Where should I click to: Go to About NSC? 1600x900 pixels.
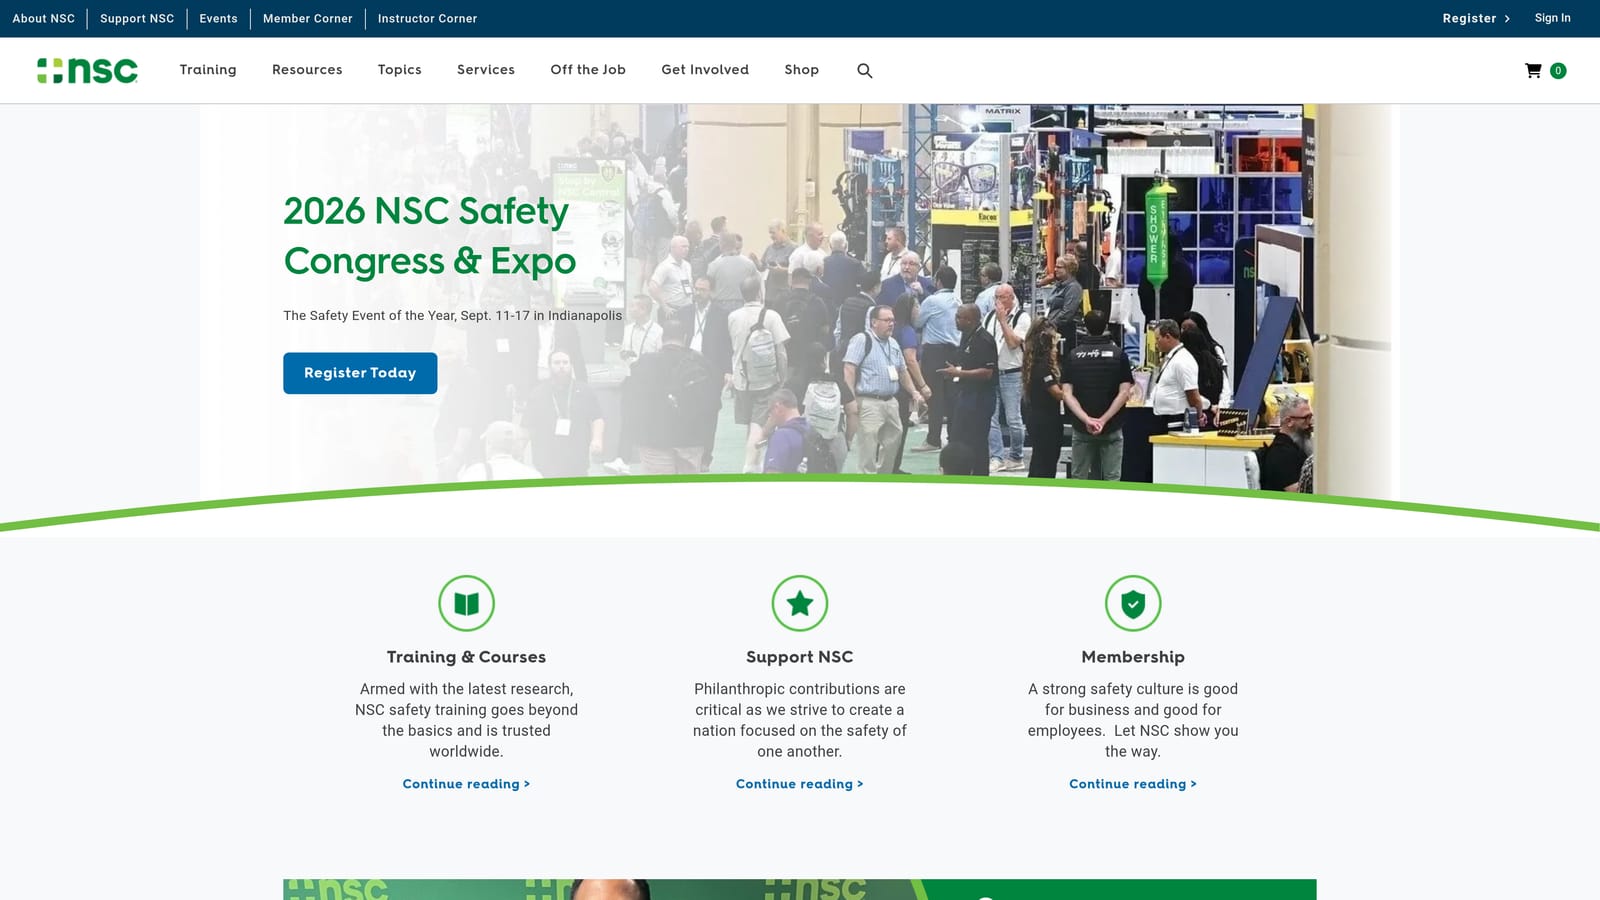pos(44,19)
